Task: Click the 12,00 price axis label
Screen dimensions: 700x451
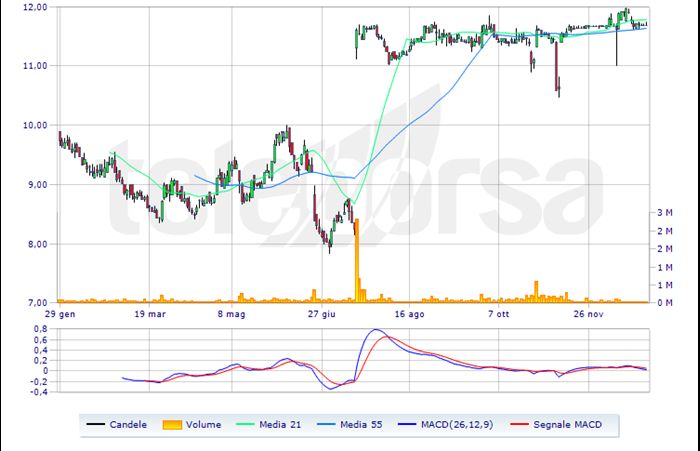Action: tap(35, 7)
